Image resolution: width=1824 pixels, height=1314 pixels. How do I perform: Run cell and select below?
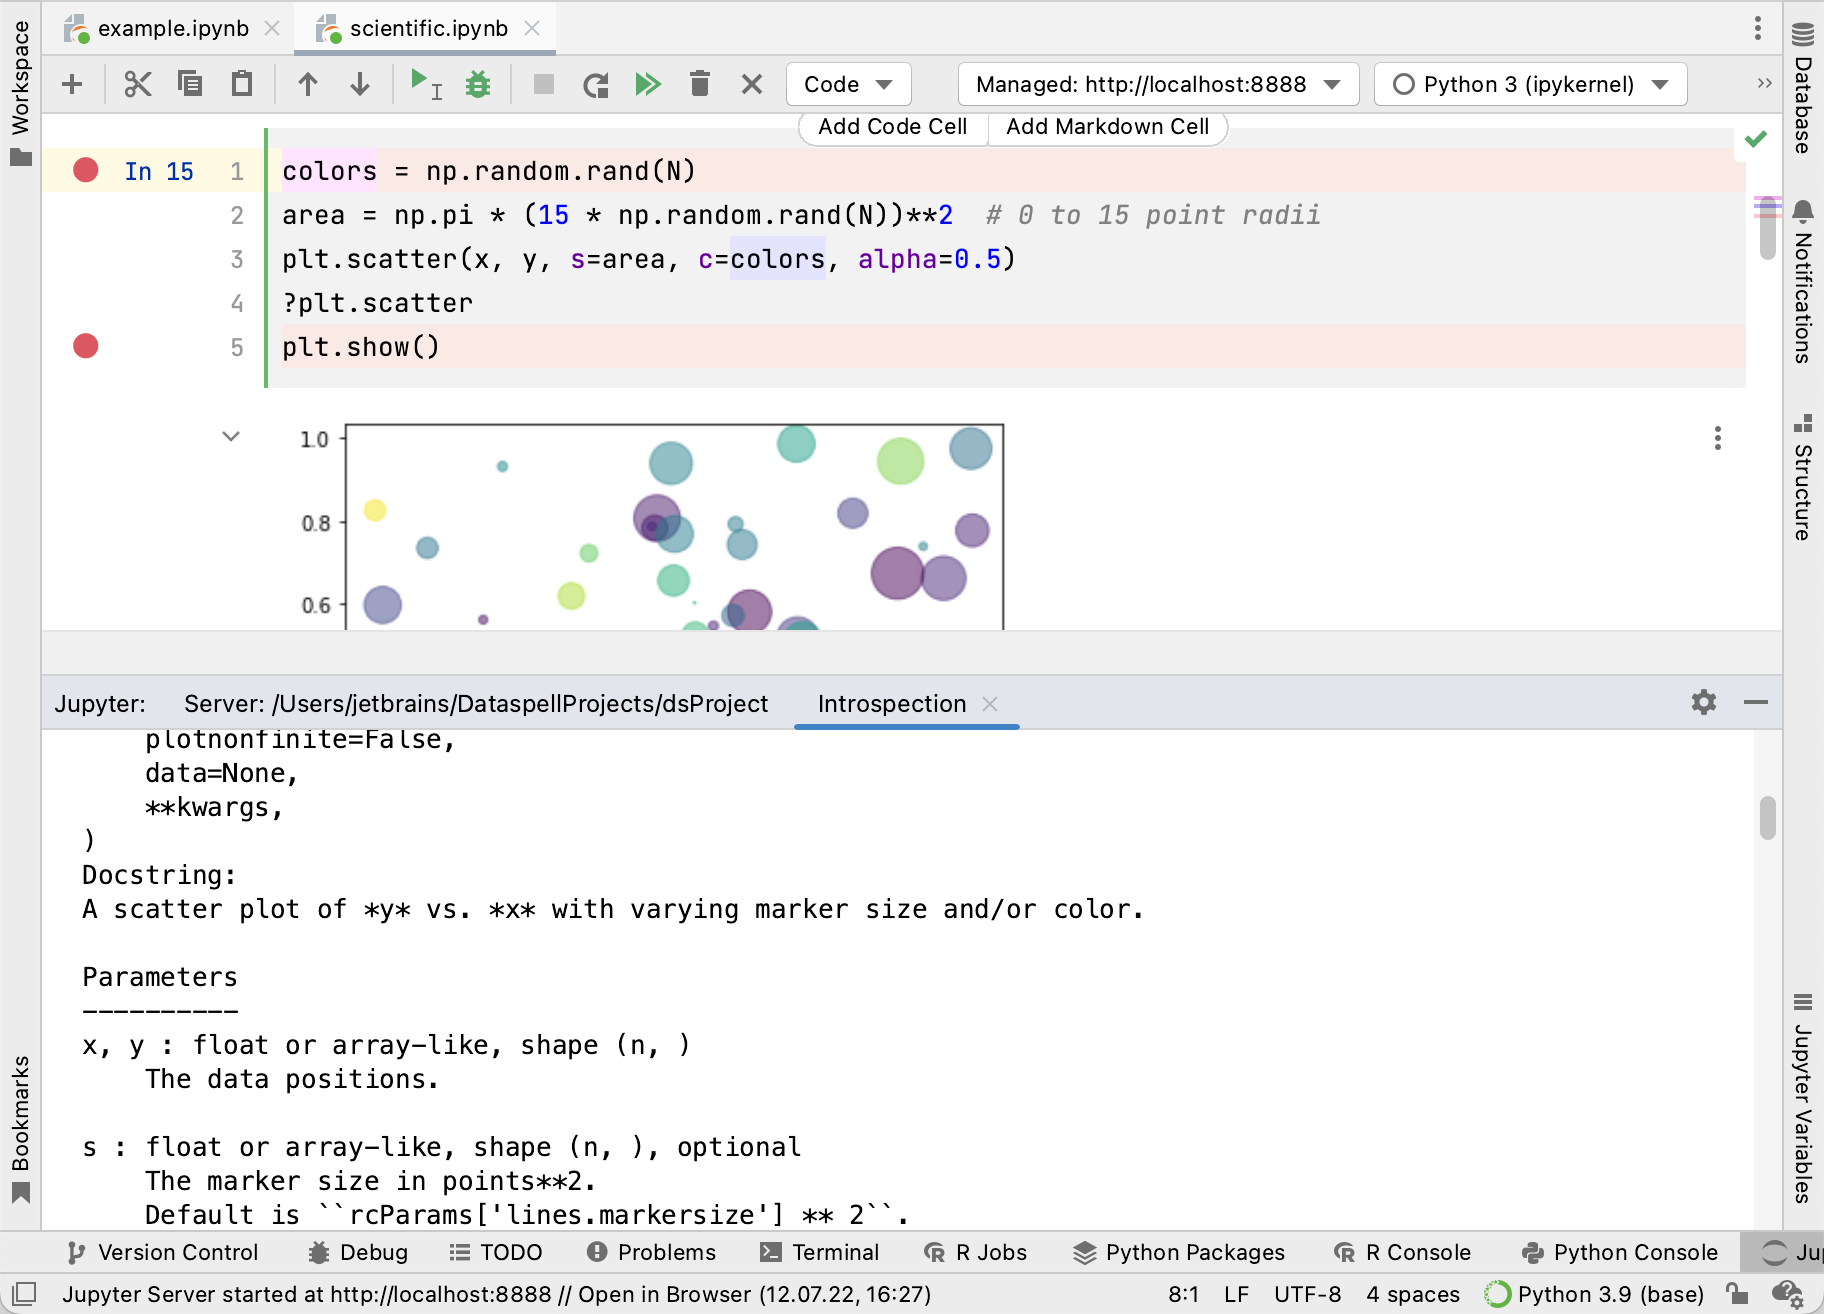(426, 84)
